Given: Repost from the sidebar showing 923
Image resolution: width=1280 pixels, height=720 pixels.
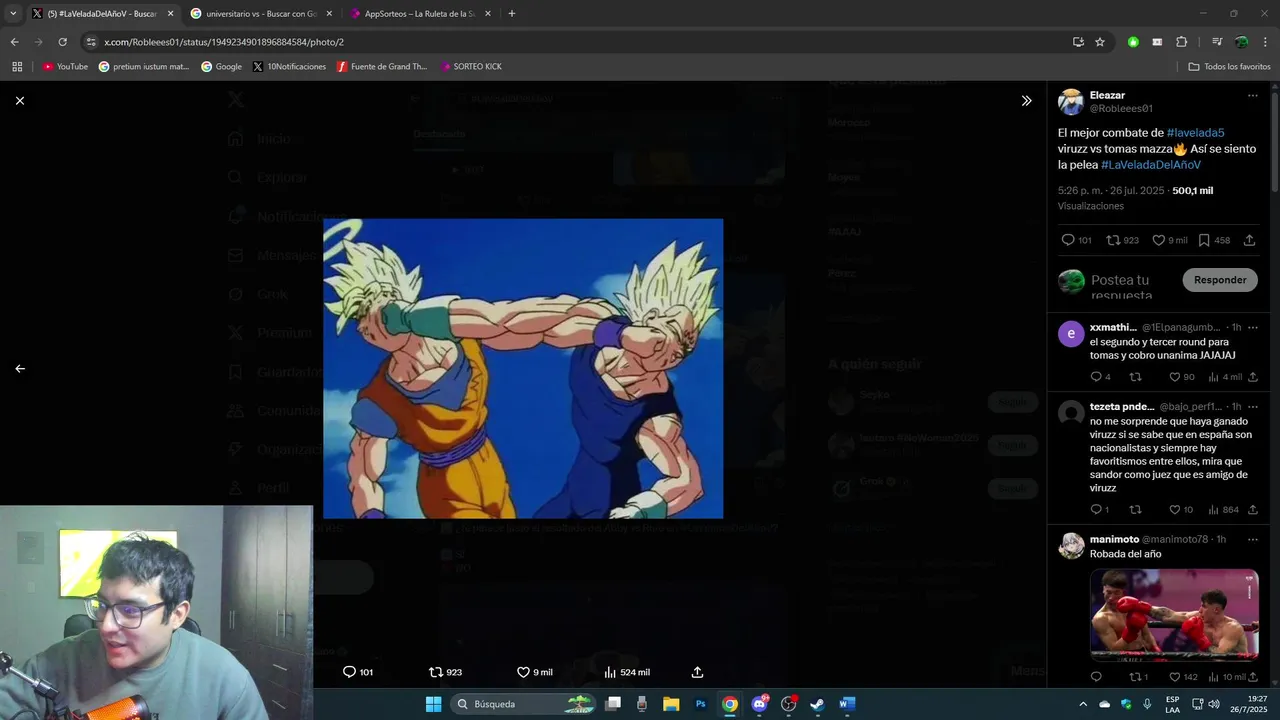Looking at the screenshot, I should (x=1122, y=240).
